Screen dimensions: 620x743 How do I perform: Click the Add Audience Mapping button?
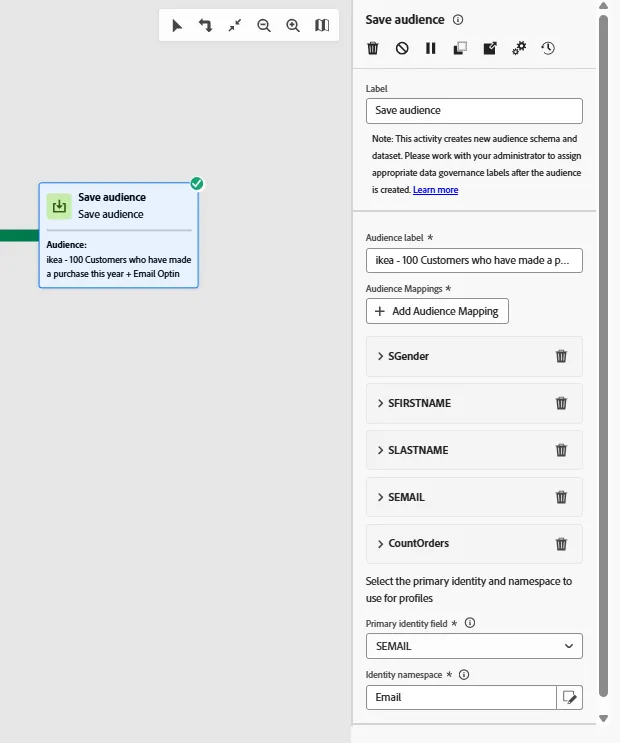437,311
